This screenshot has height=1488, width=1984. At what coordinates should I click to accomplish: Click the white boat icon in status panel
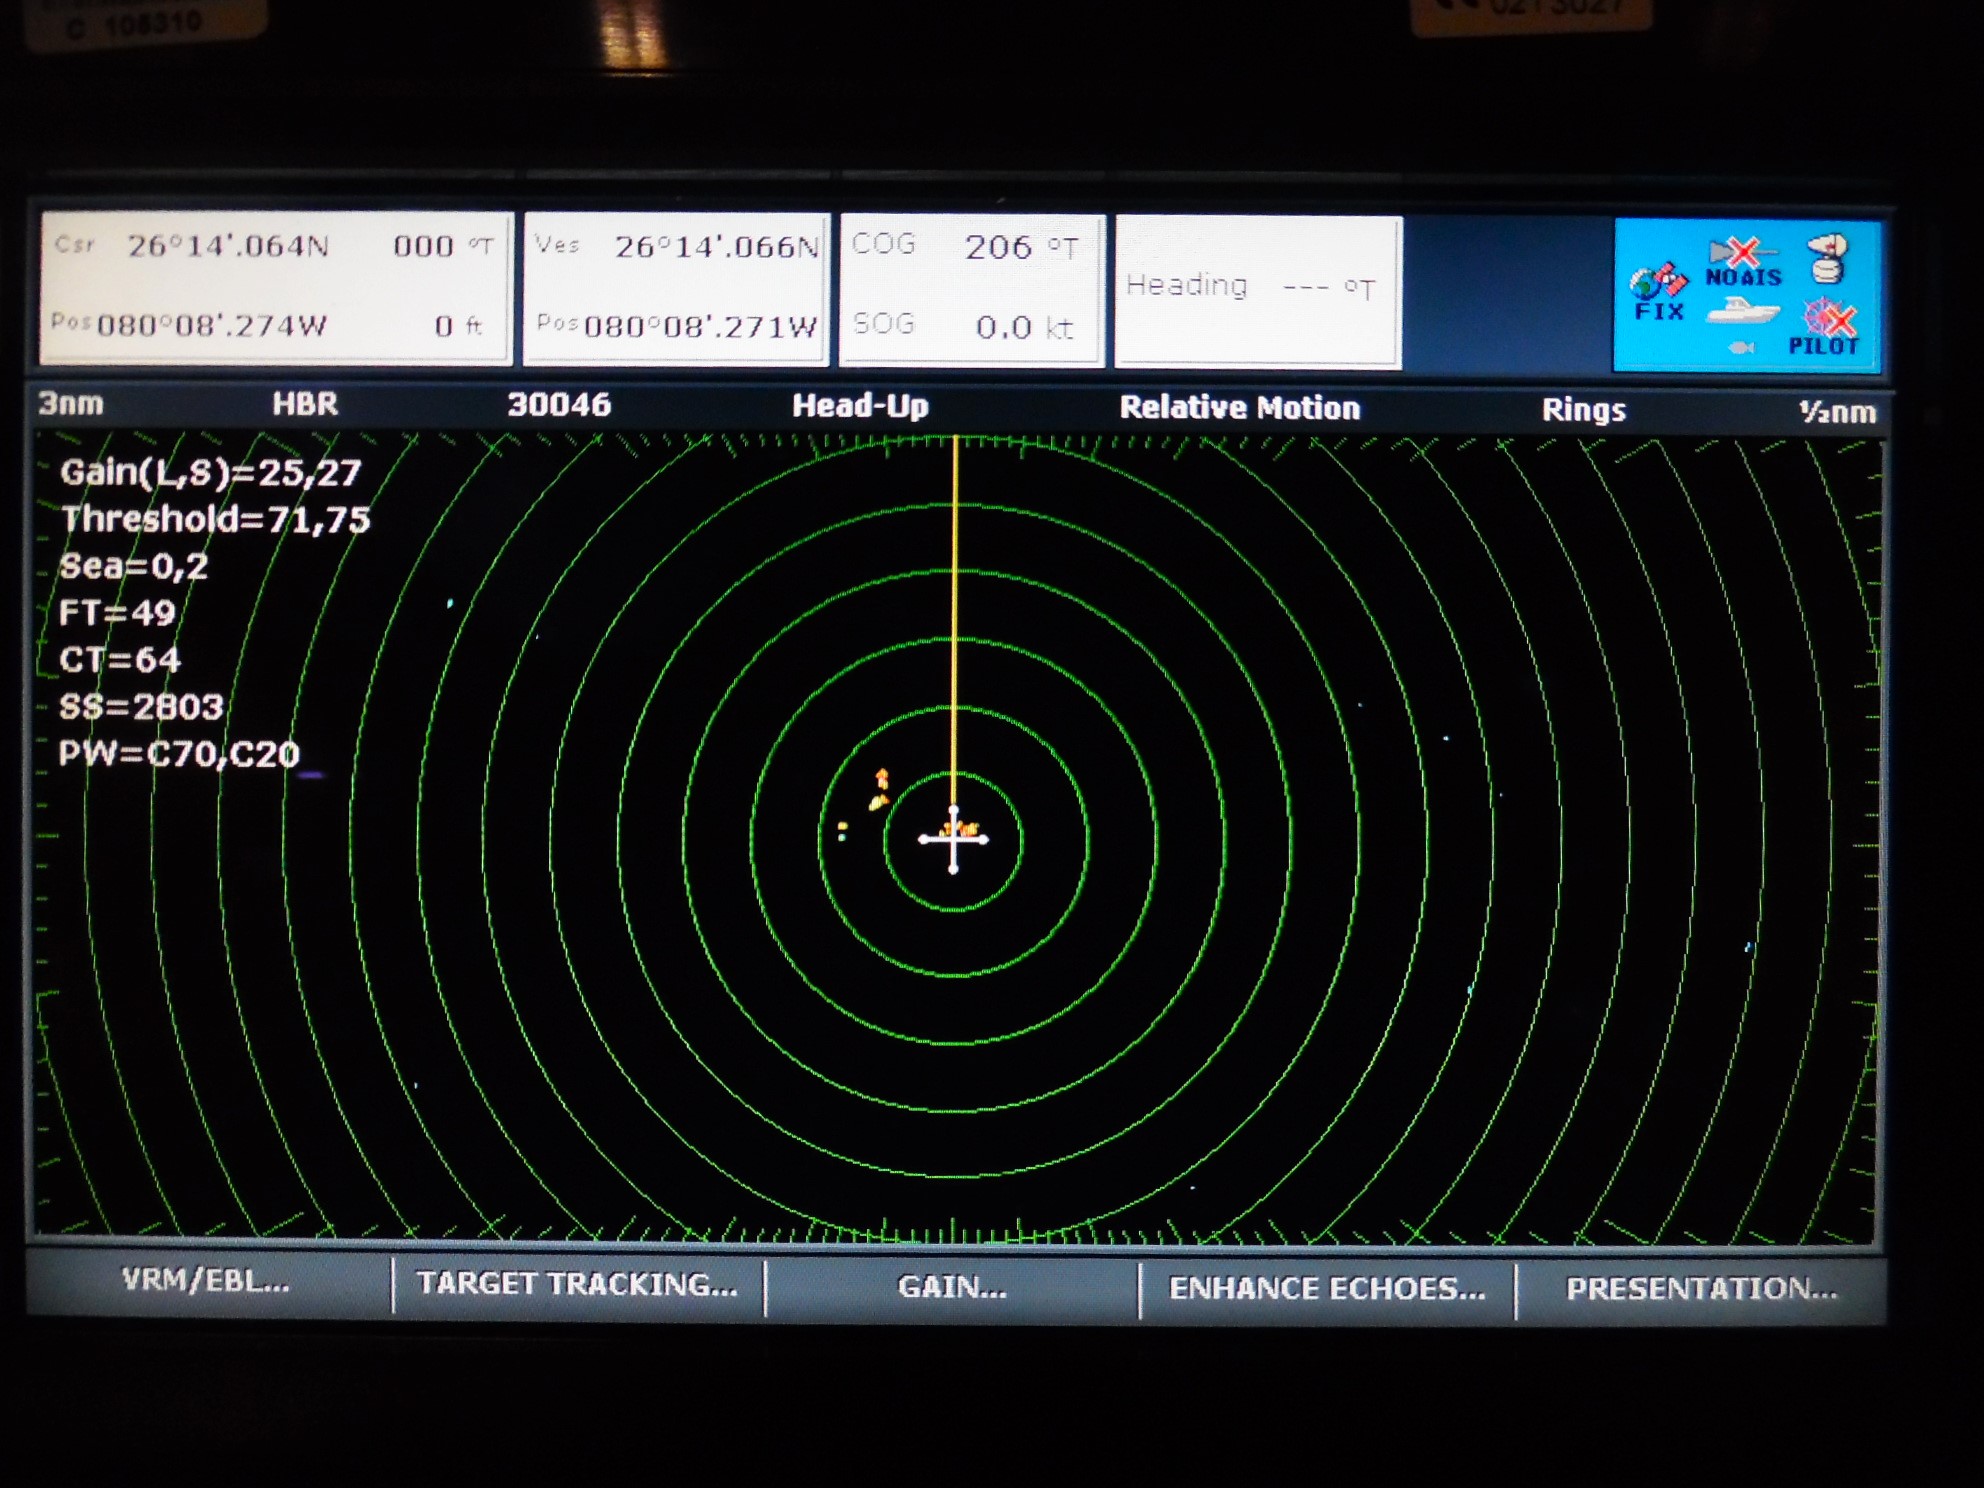[1743, 310]
